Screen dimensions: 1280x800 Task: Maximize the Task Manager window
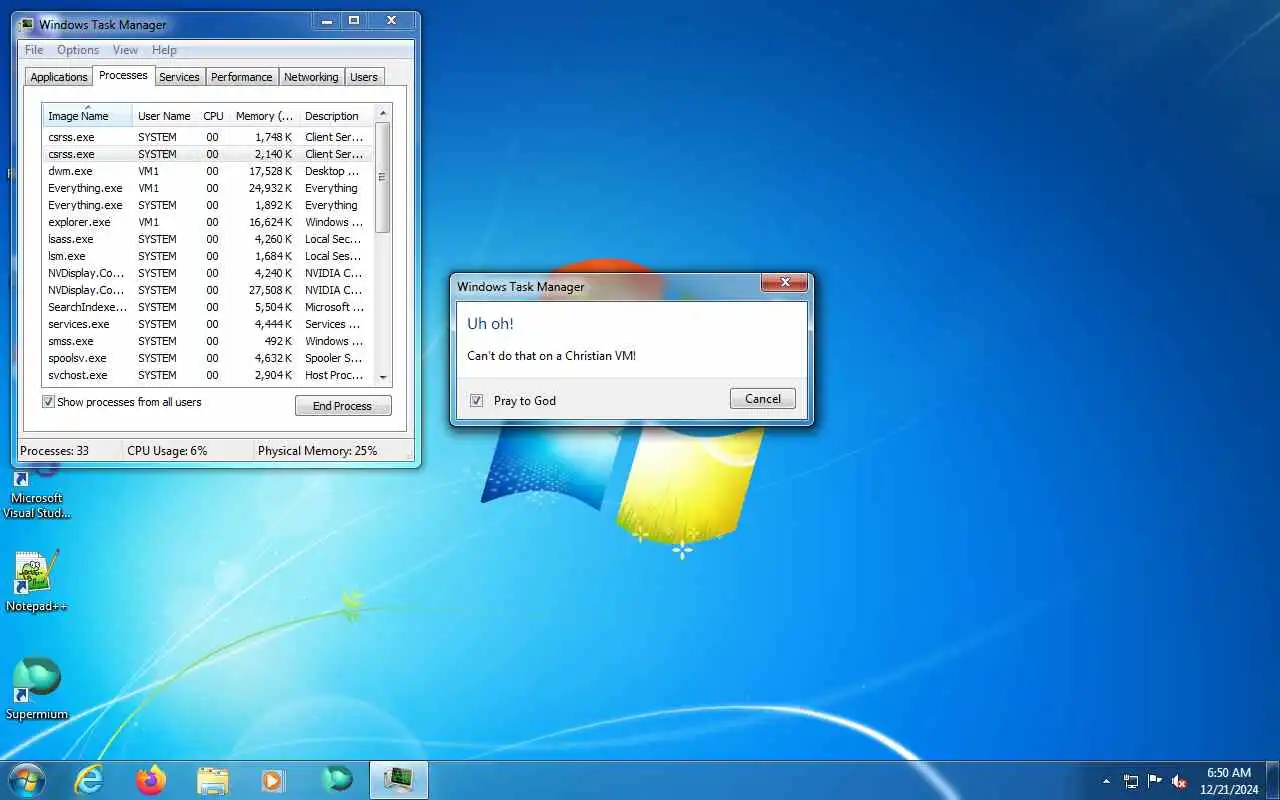click(353, 20)
